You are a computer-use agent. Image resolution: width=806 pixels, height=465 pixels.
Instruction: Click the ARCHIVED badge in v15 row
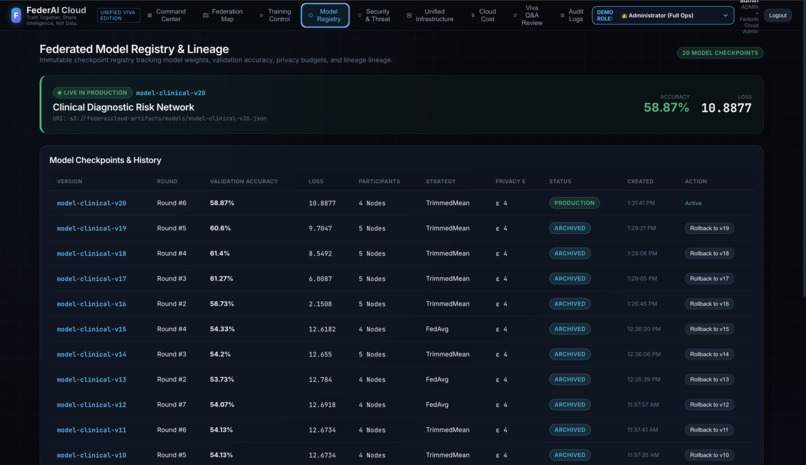[570, 329]
